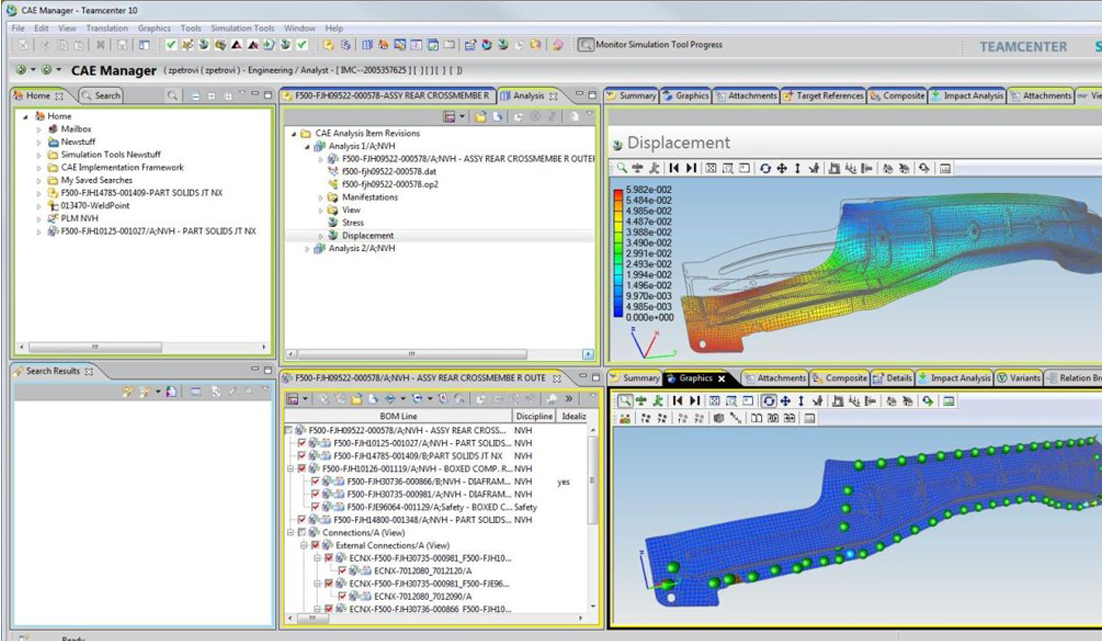The width and height of the screenshot is (1102, 641).
Task: Switch to Target References tab
Action: 823,96
